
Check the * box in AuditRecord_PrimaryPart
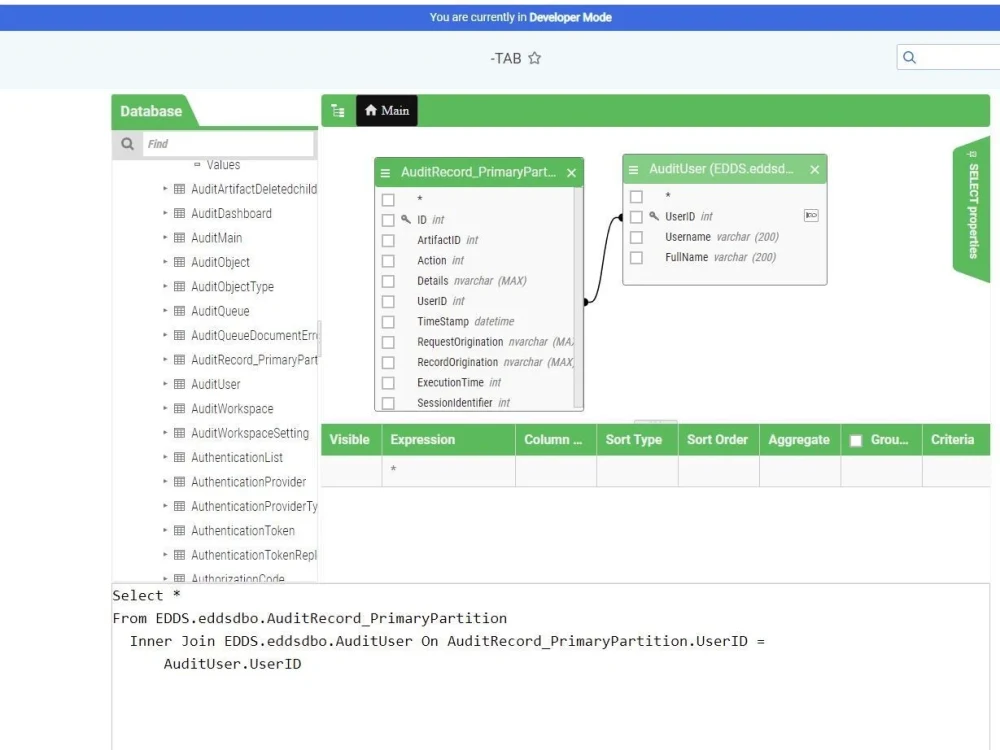(388, 200)
